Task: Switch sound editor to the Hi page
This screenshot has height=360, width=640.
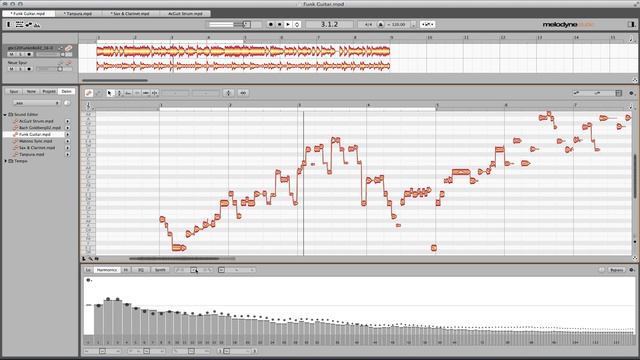Action: (126, 270)
